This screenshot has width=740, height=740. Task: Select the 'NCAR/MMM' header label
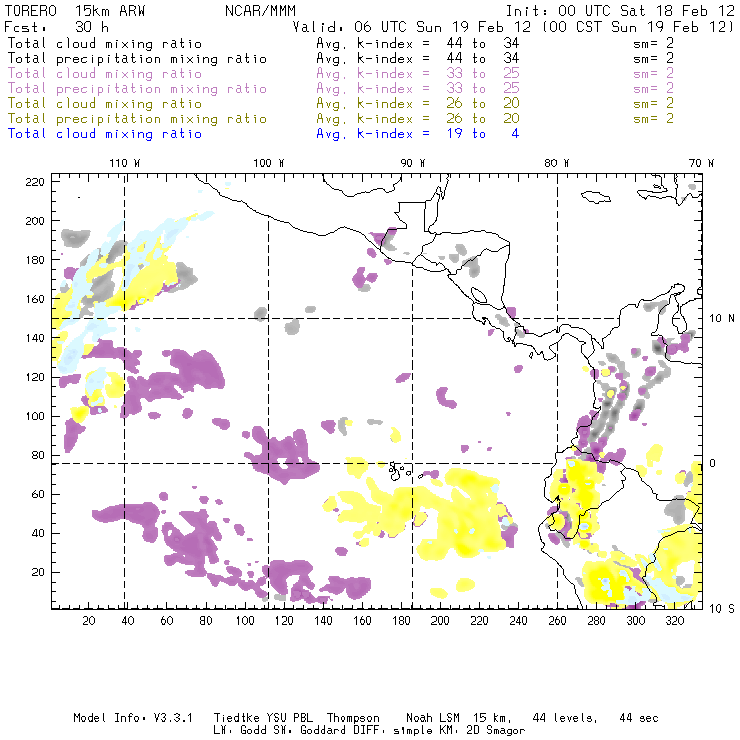(261, 11)
